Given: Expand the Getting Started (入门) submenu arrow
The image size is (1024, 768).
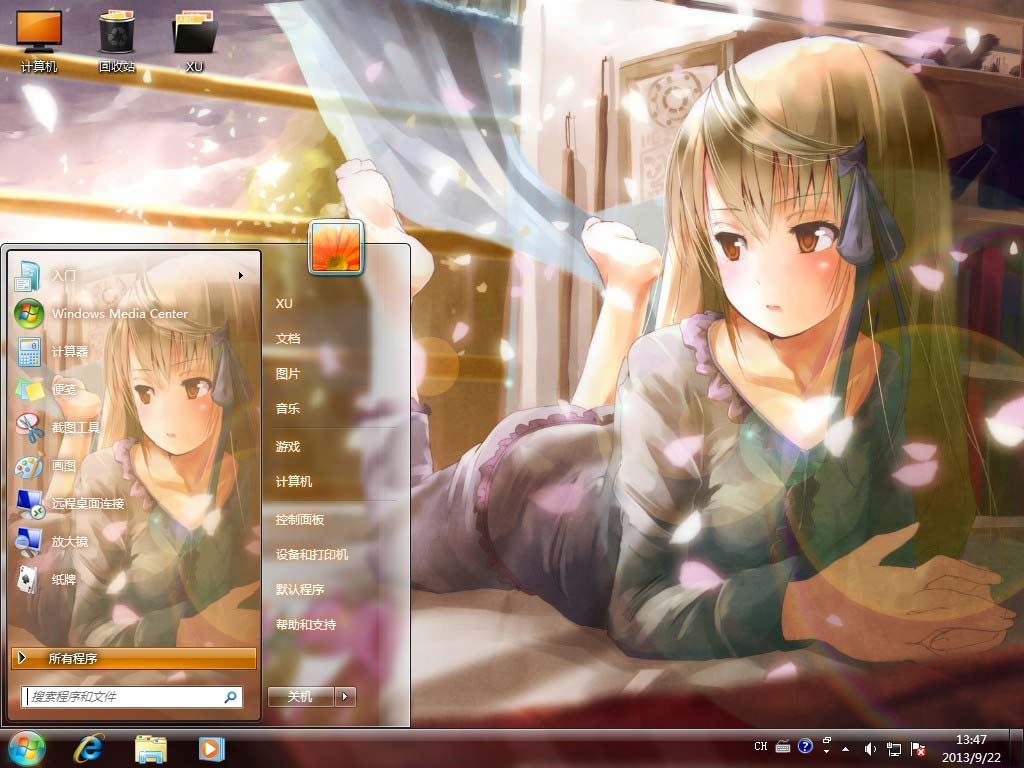Looking at the screenshot, I should pos(240,275).
